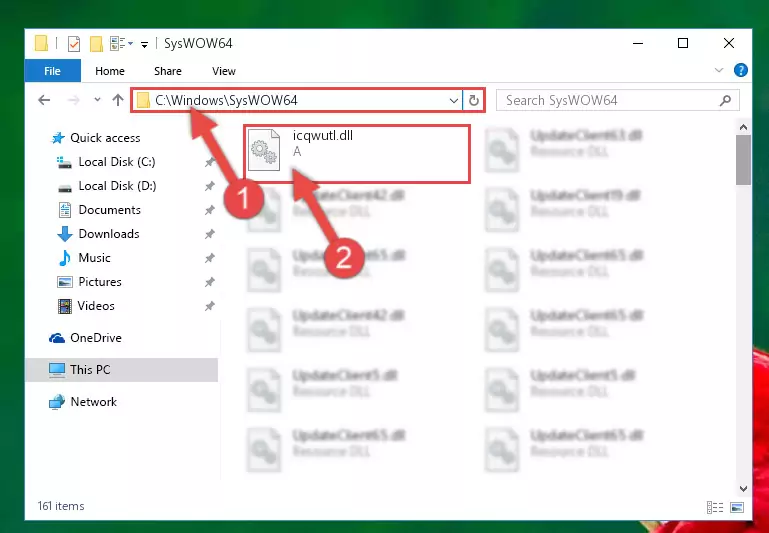Click the Forward navigation arrow

[74, 101]
